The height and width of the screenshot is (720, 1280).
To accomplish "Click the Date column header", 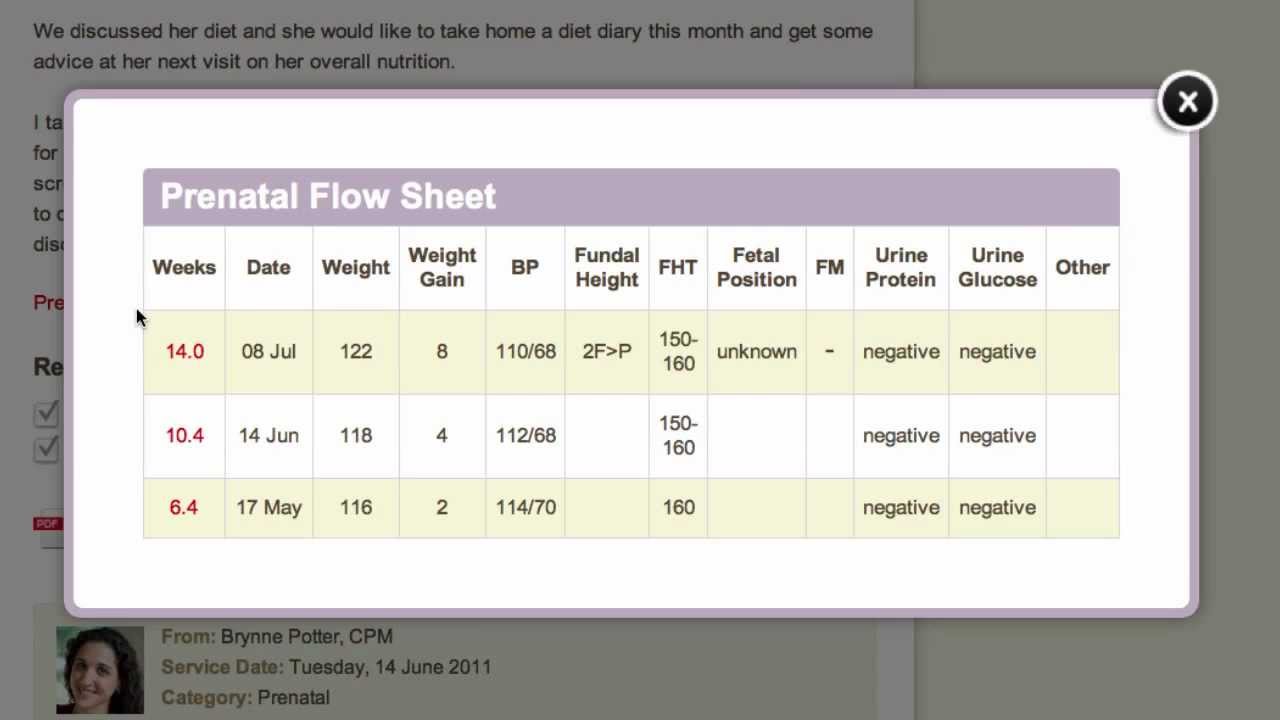I will (x=268, y=268).
